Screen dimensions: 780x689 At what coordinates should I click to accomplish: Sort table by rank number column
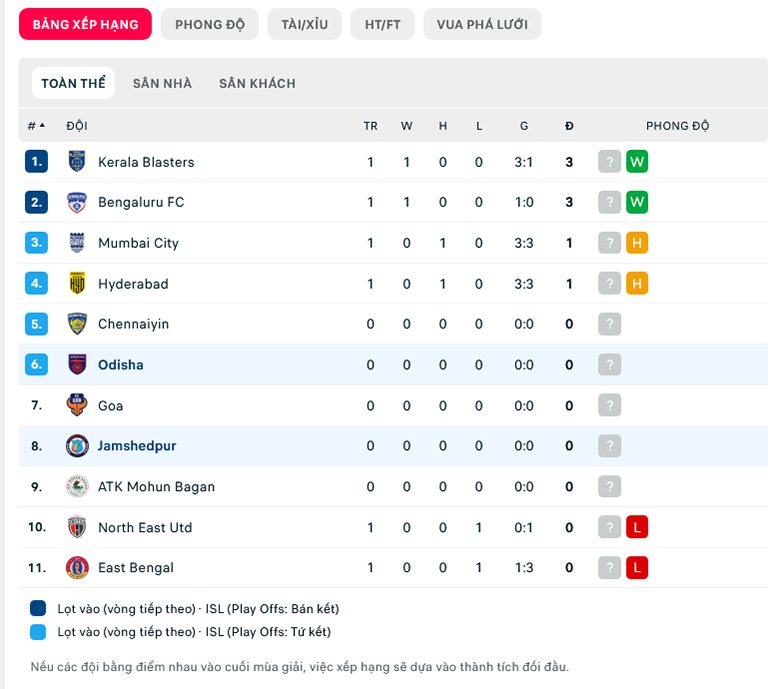36,126
